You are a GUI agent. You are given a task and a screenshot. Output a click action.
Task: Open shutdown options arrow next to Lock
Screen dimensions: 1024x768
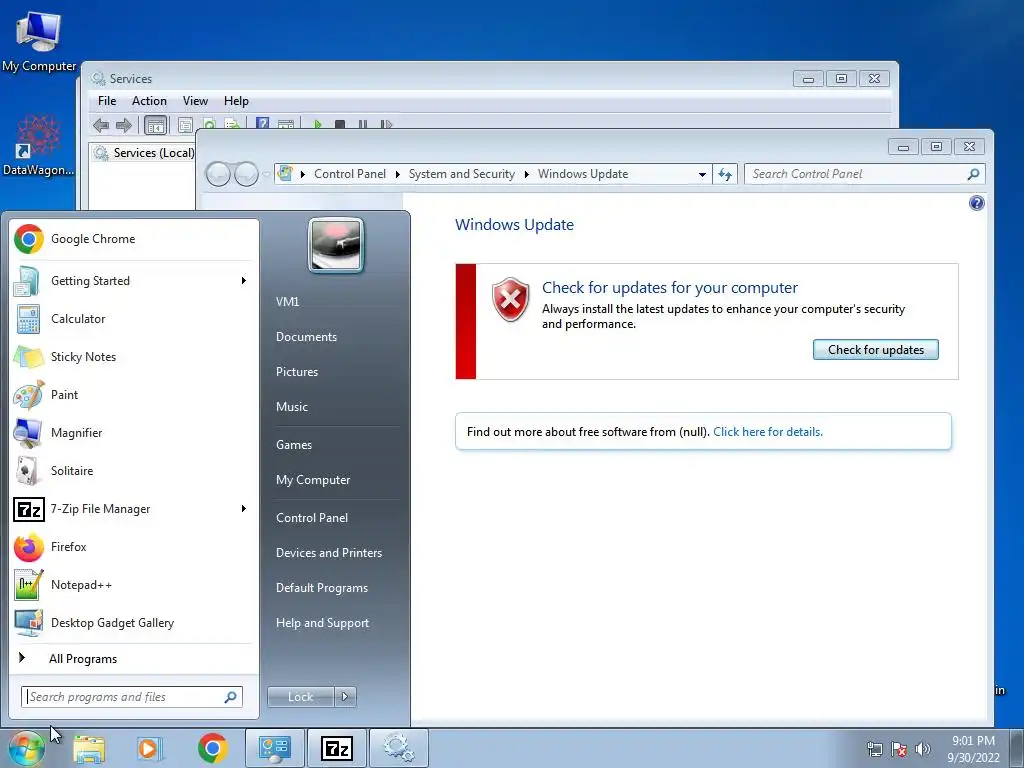click(345, 697)
